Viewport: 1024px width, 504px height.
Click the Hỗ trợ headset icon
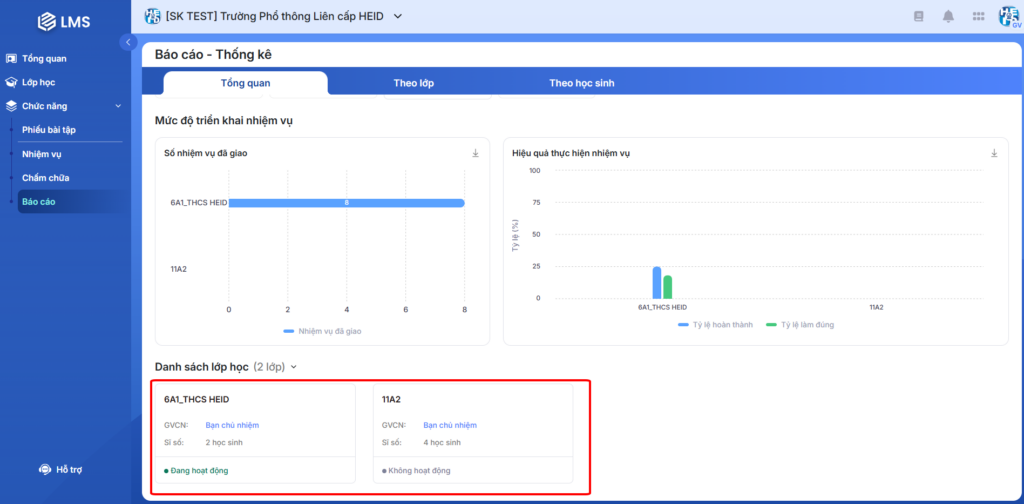(x=45, y=469)
